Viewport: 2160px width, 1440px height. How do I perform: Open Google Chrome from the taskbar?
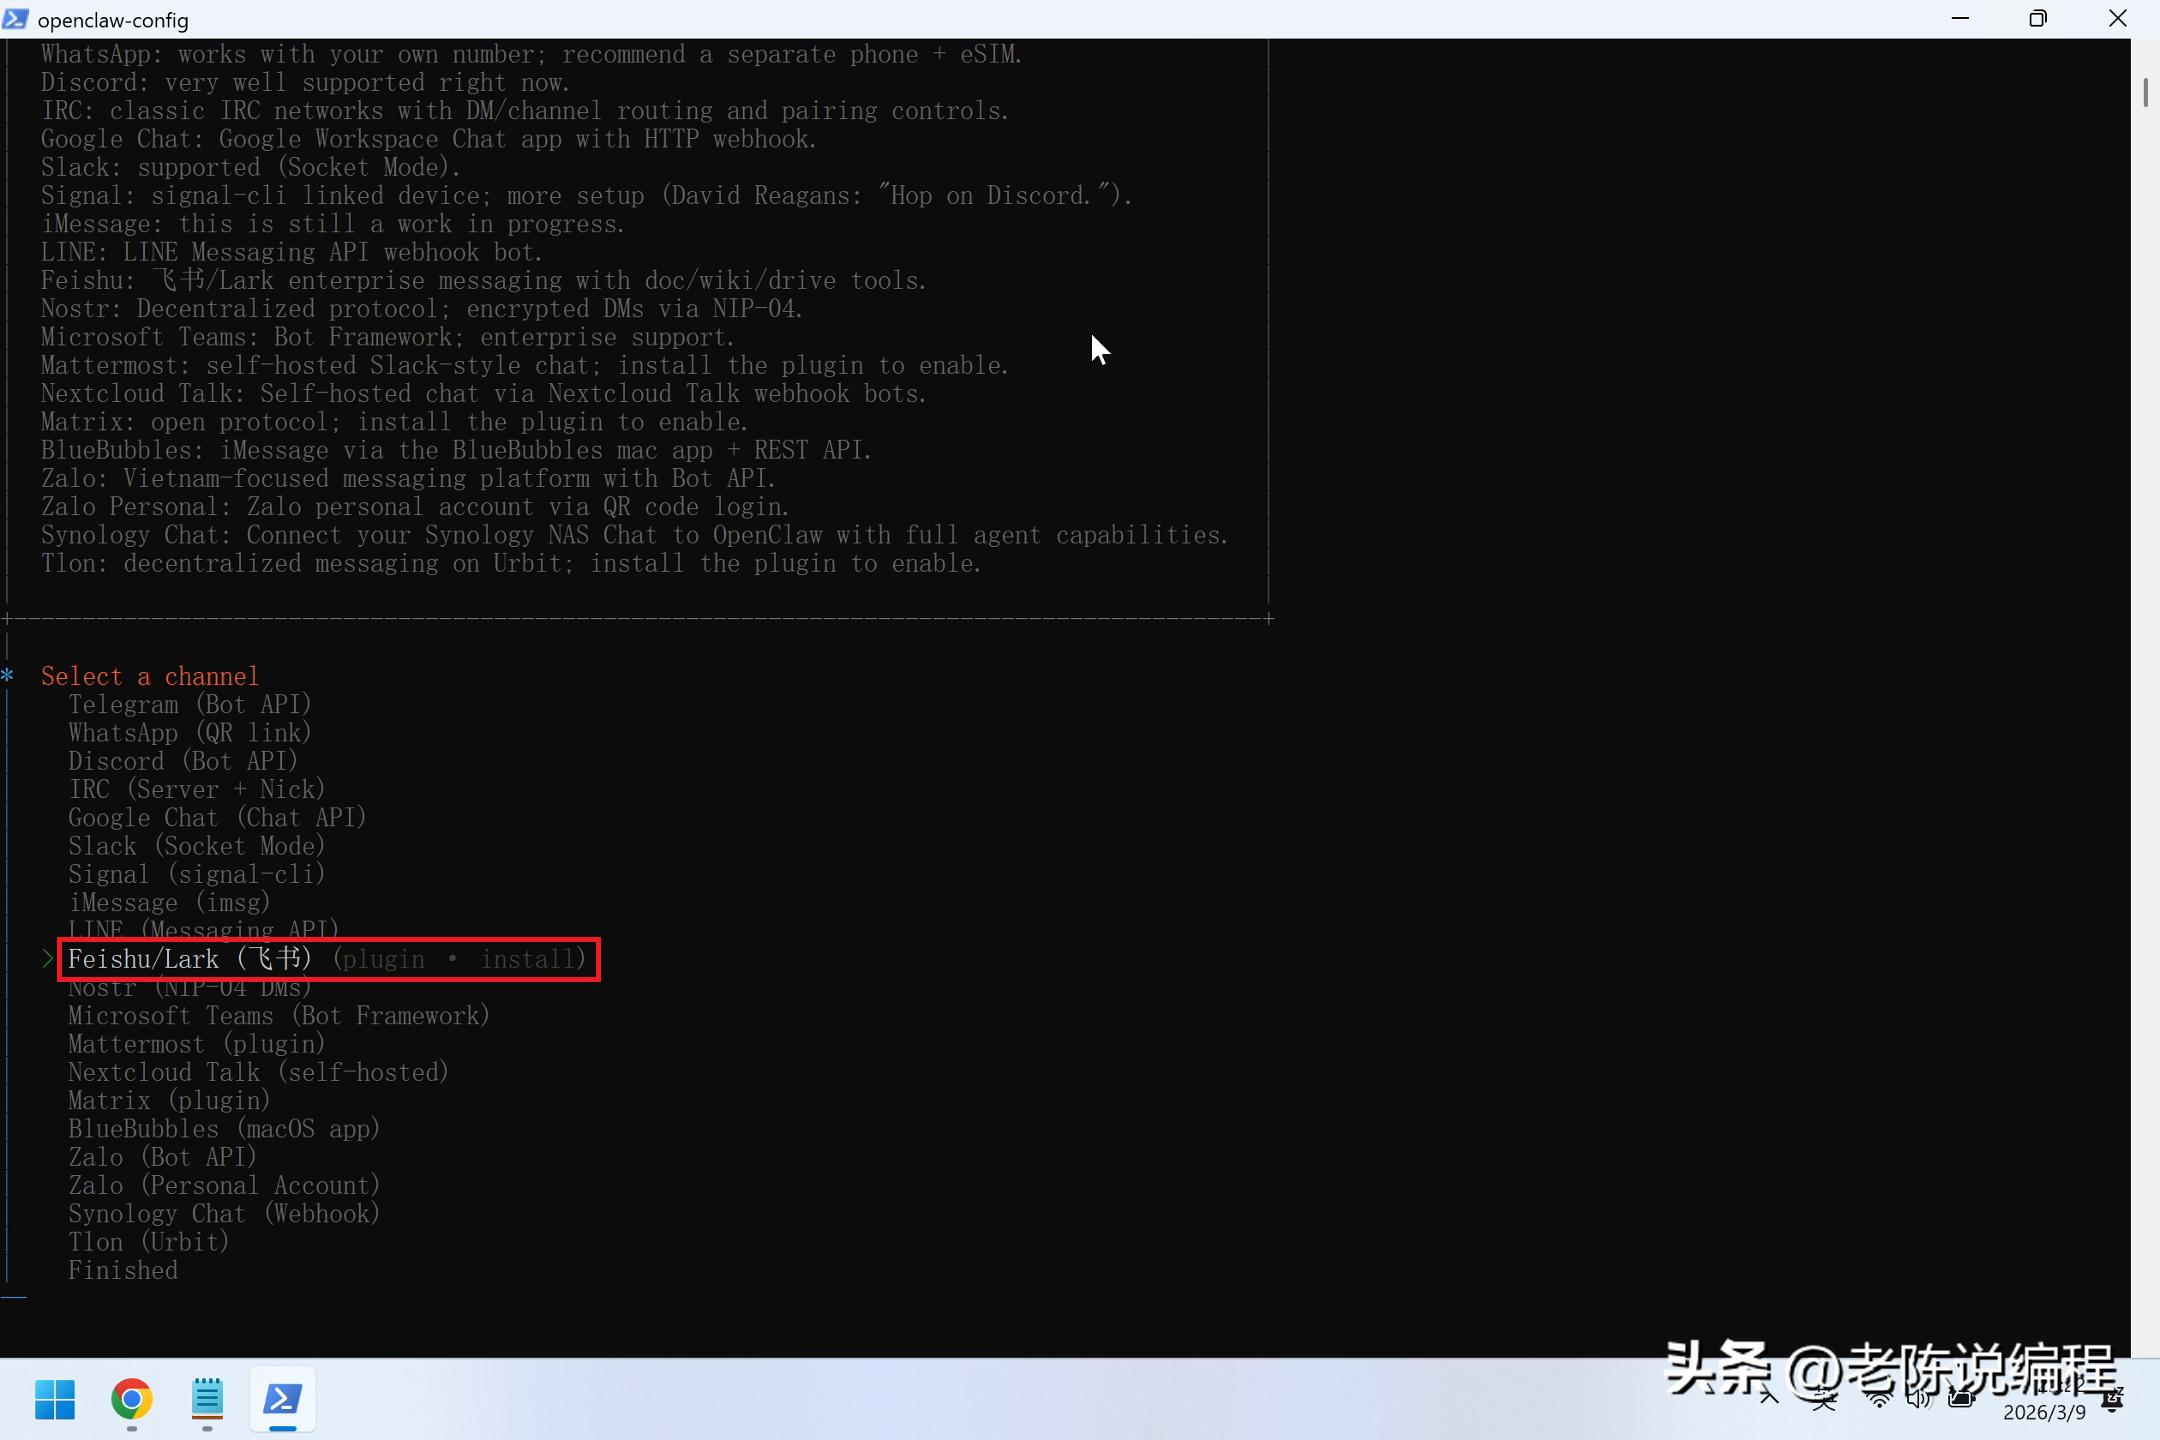click(131, 1399)
